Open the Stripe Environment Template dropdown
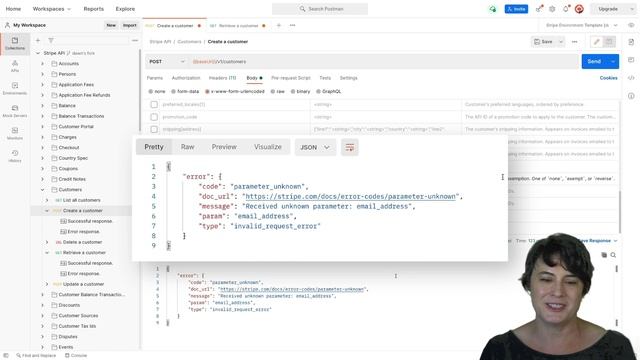This screenshot has width=640, height=360. (582, 25)
